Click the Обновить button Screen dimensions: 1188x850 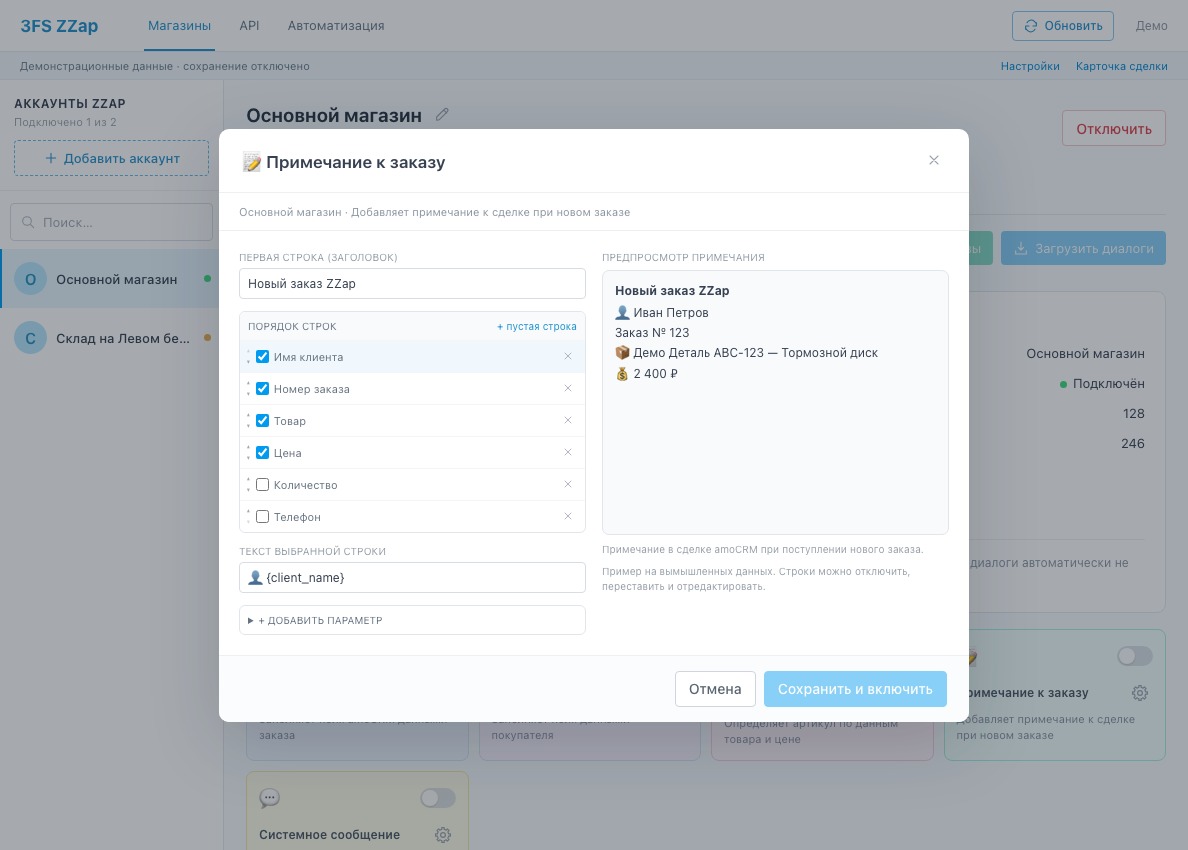[x=1063, y=26]
